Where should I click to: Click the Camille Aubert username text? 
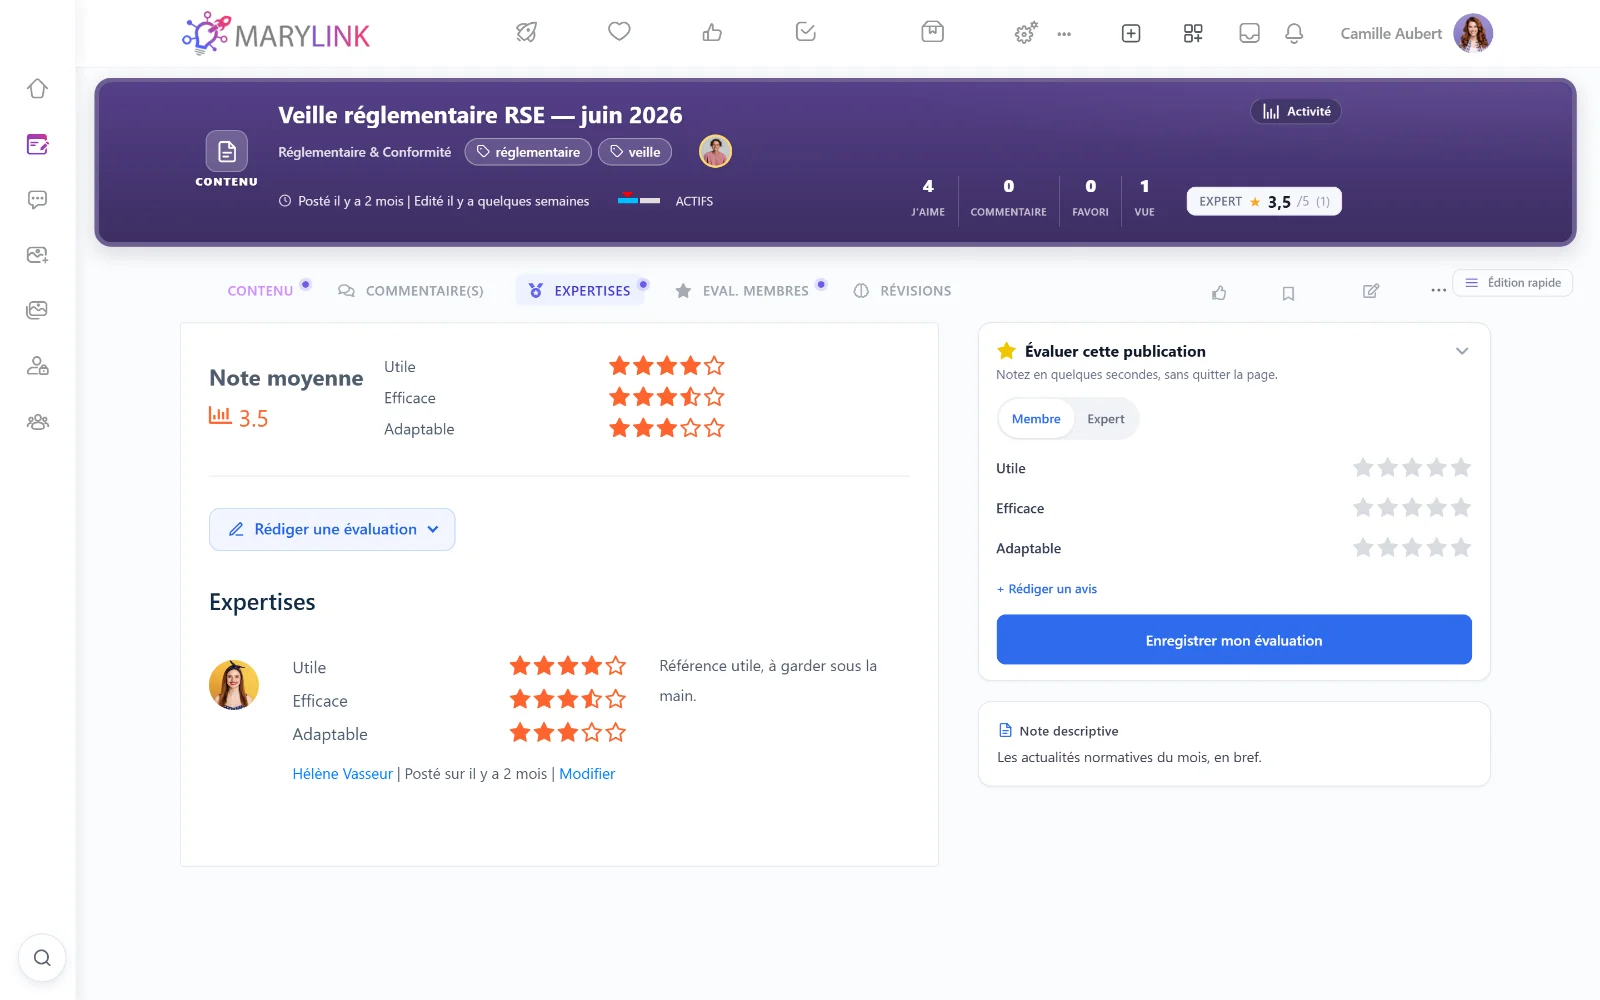[1391, 34]
